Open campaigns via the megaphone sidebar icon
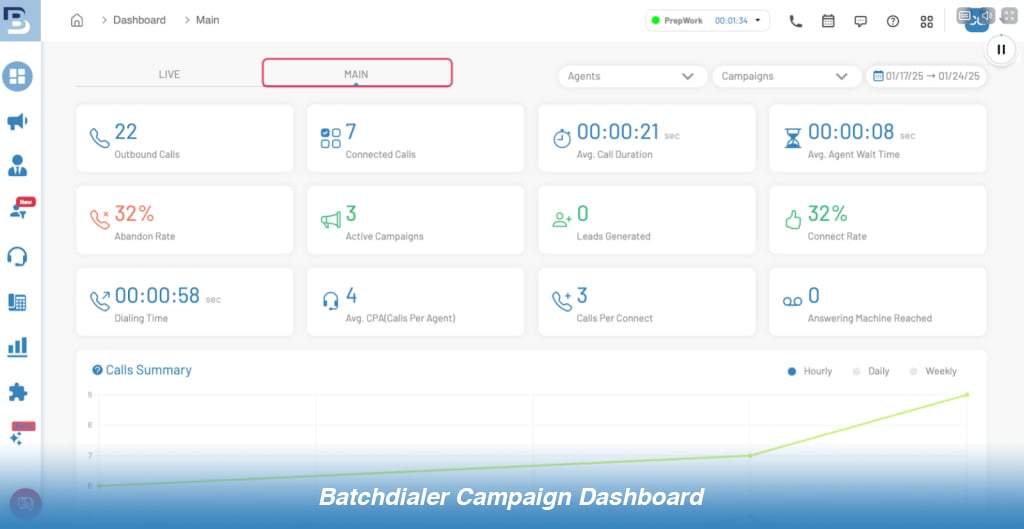The width and height of the screenshot is (1024, 529). click(18, 121)
